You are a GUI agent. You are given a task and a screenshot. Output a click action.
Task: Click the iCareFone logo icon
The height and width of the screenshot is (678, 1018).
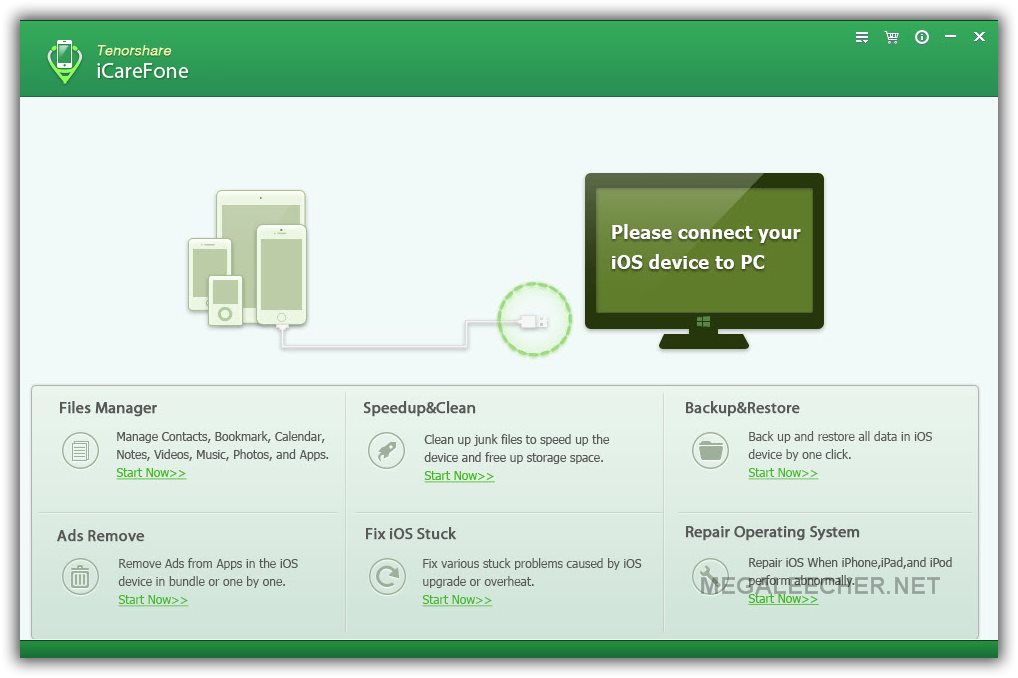[65, 60]
